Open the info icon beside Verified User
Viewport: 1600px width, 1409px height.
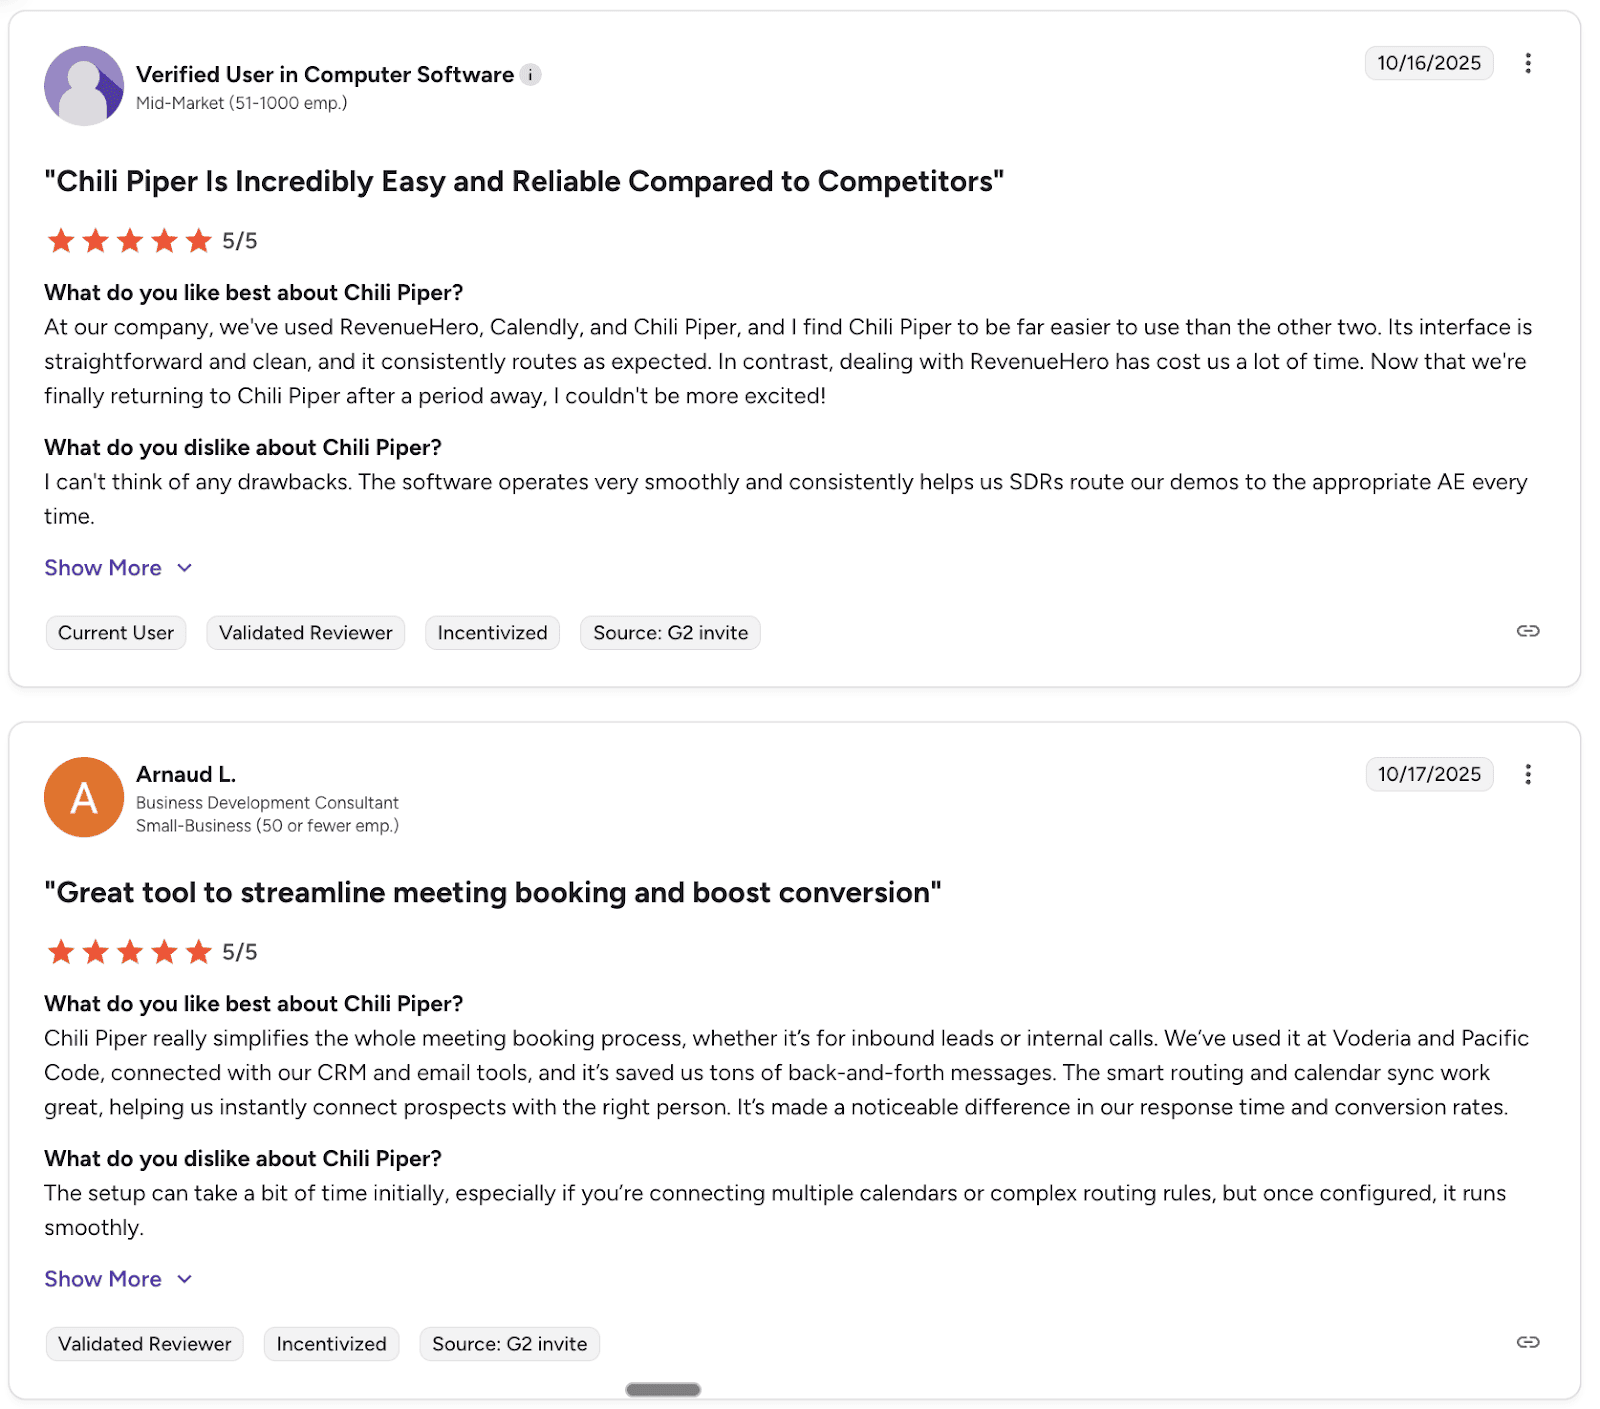[x=530, y=74]
